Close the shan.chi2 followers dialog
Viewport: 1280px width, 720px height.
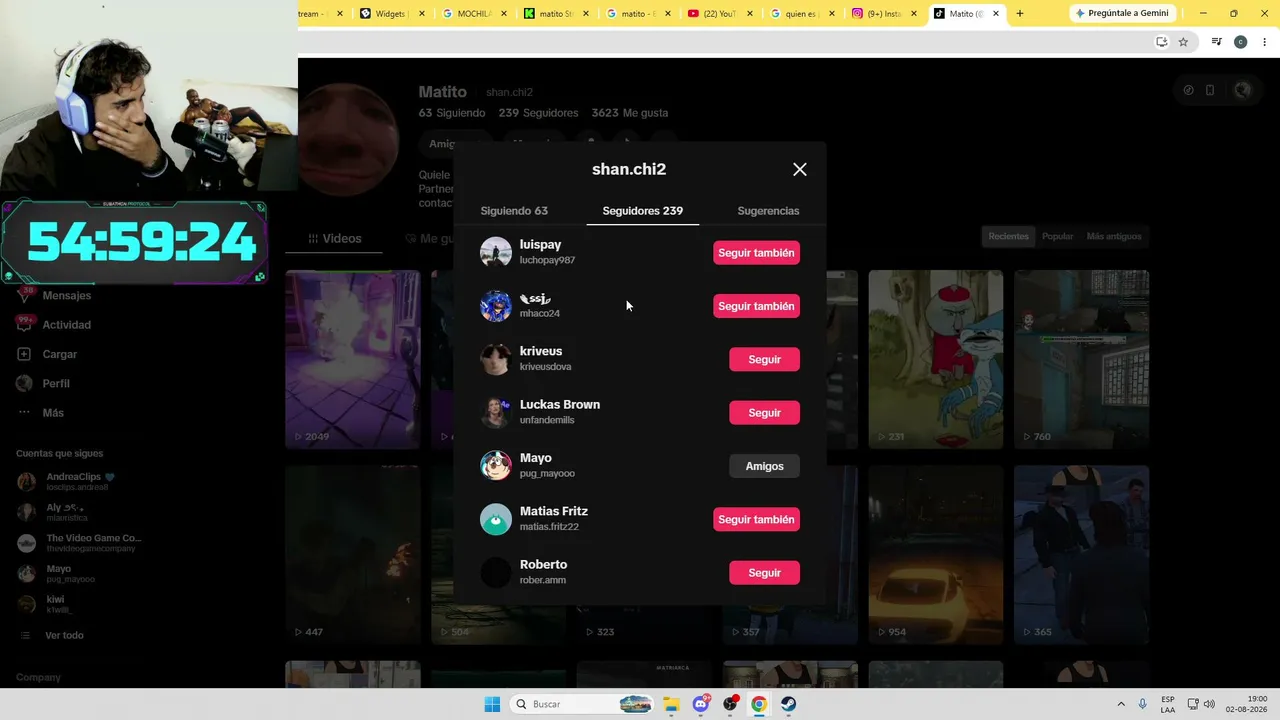(x=800, y=170)
